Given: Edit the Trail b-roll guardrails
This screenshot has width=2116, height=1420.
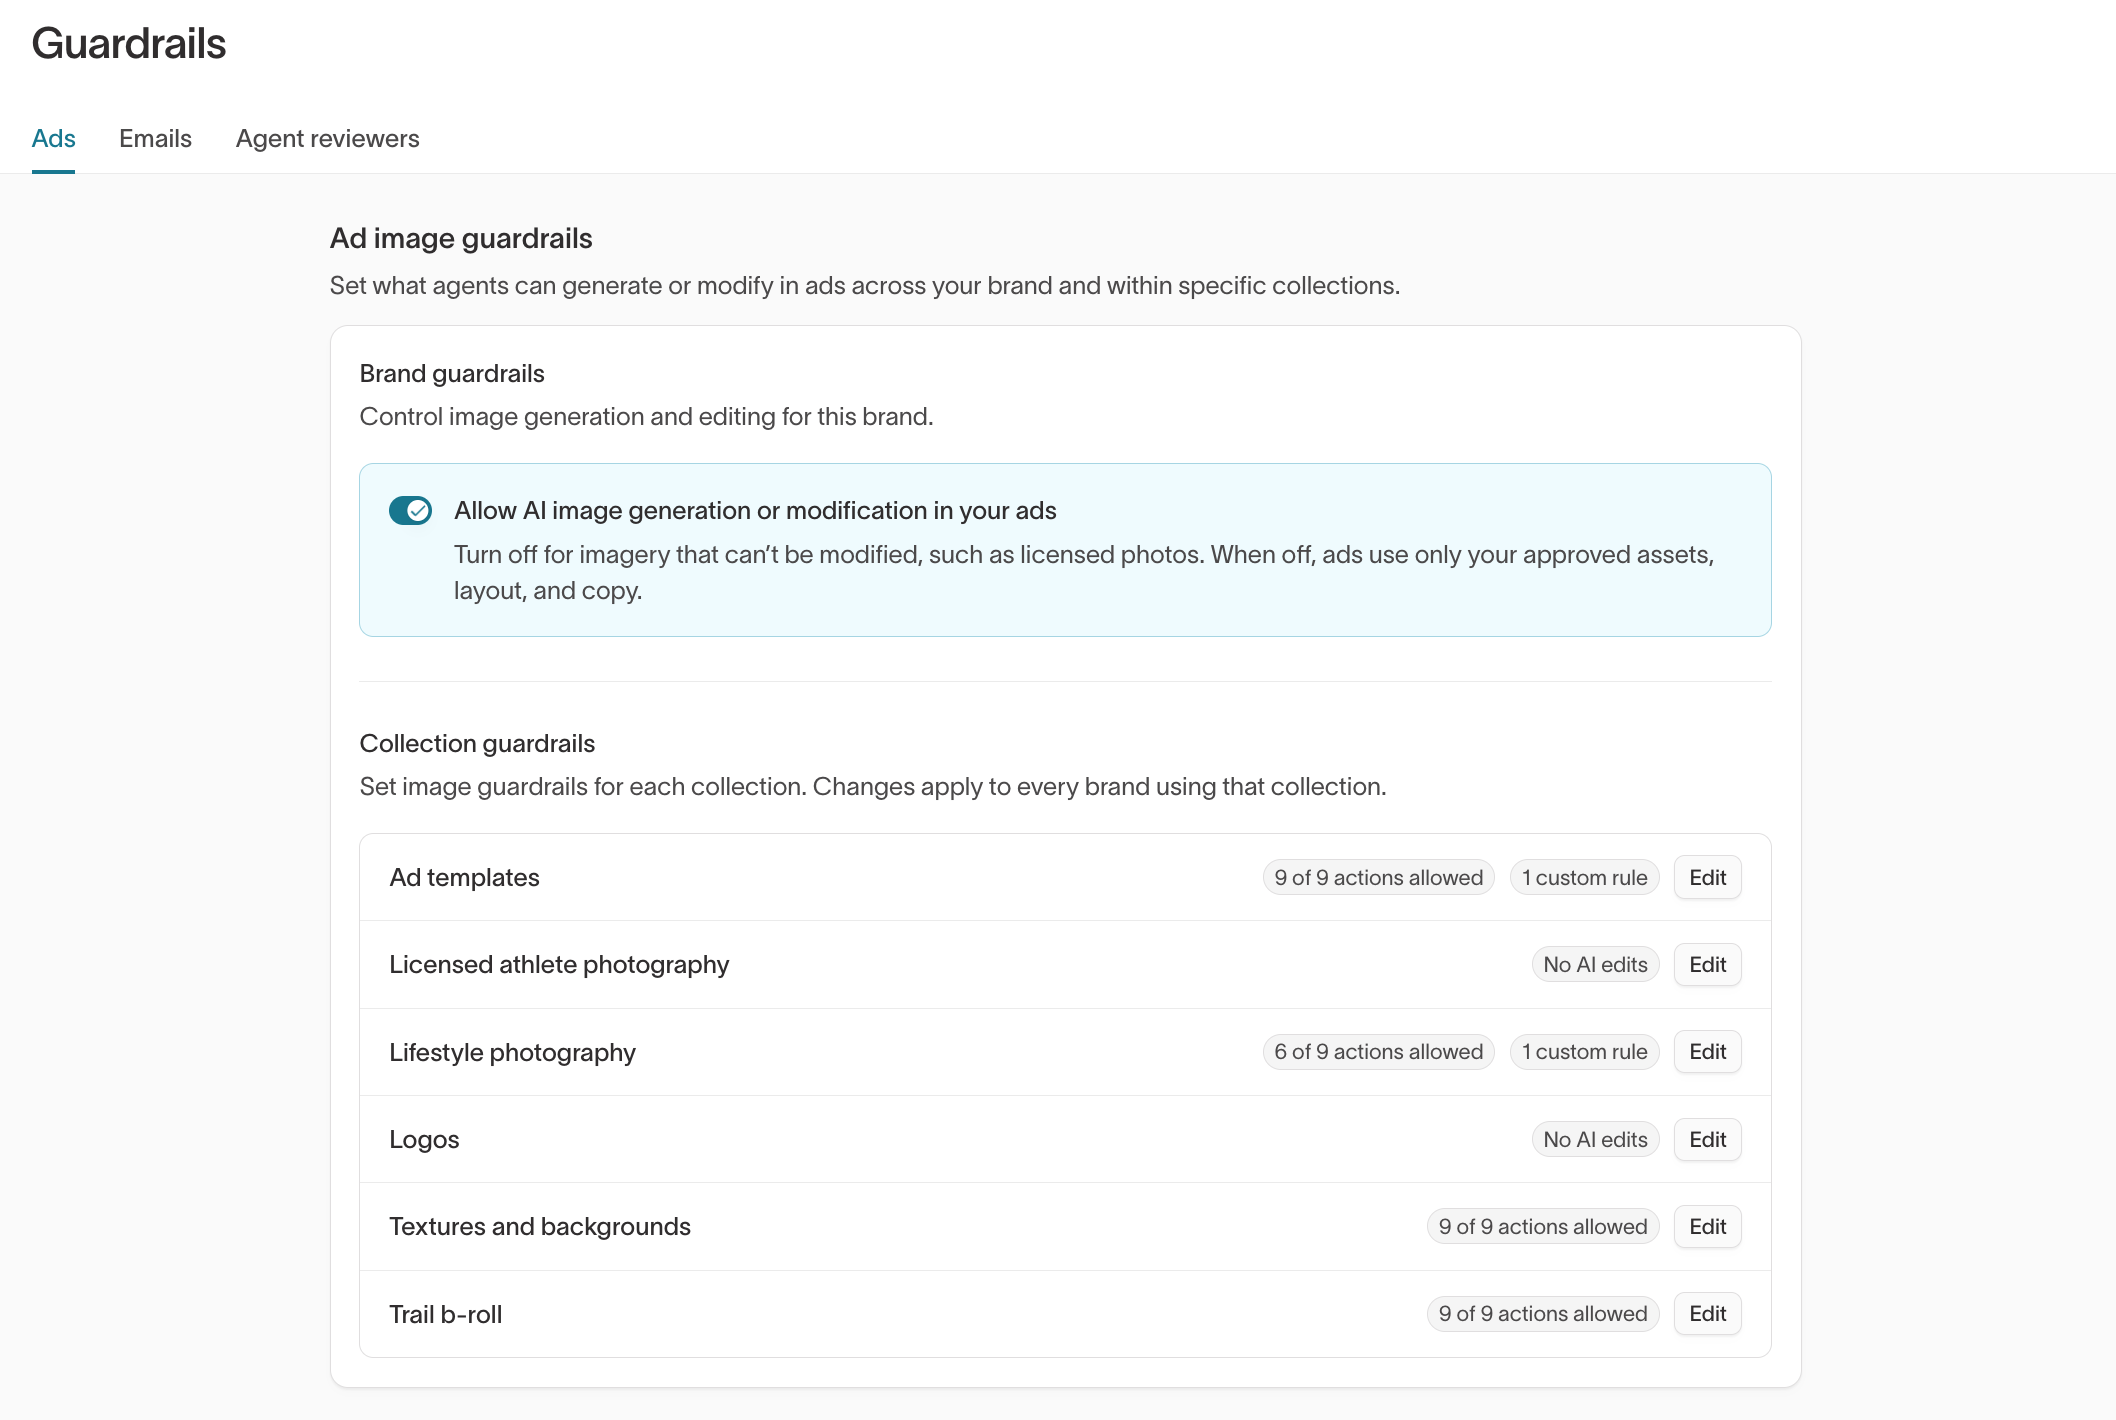Looking at the screenshot, I should click(1707, 1313).
